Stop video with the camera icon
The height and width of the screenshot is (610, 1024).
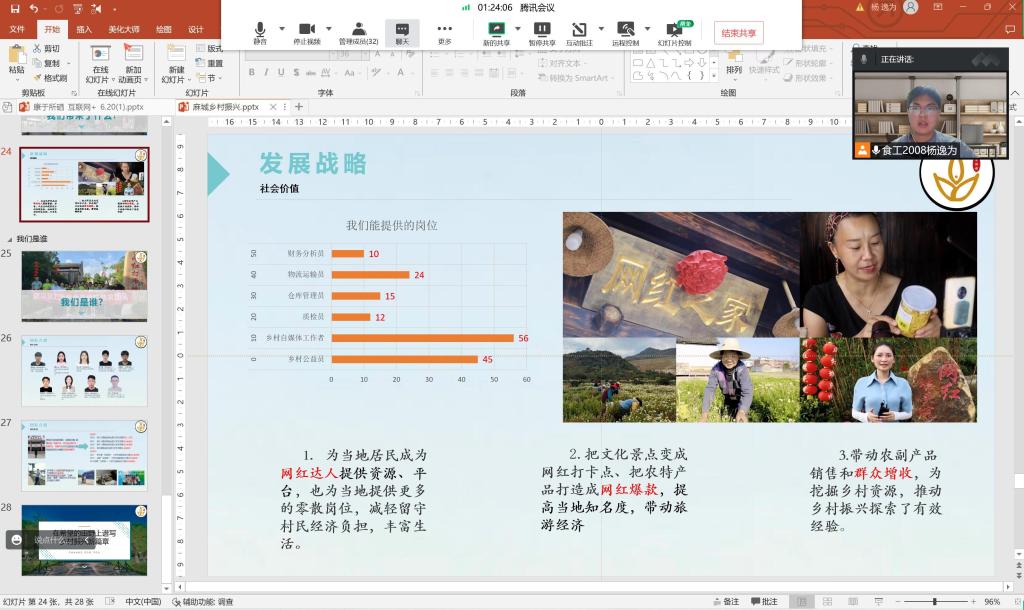(307, 32)
